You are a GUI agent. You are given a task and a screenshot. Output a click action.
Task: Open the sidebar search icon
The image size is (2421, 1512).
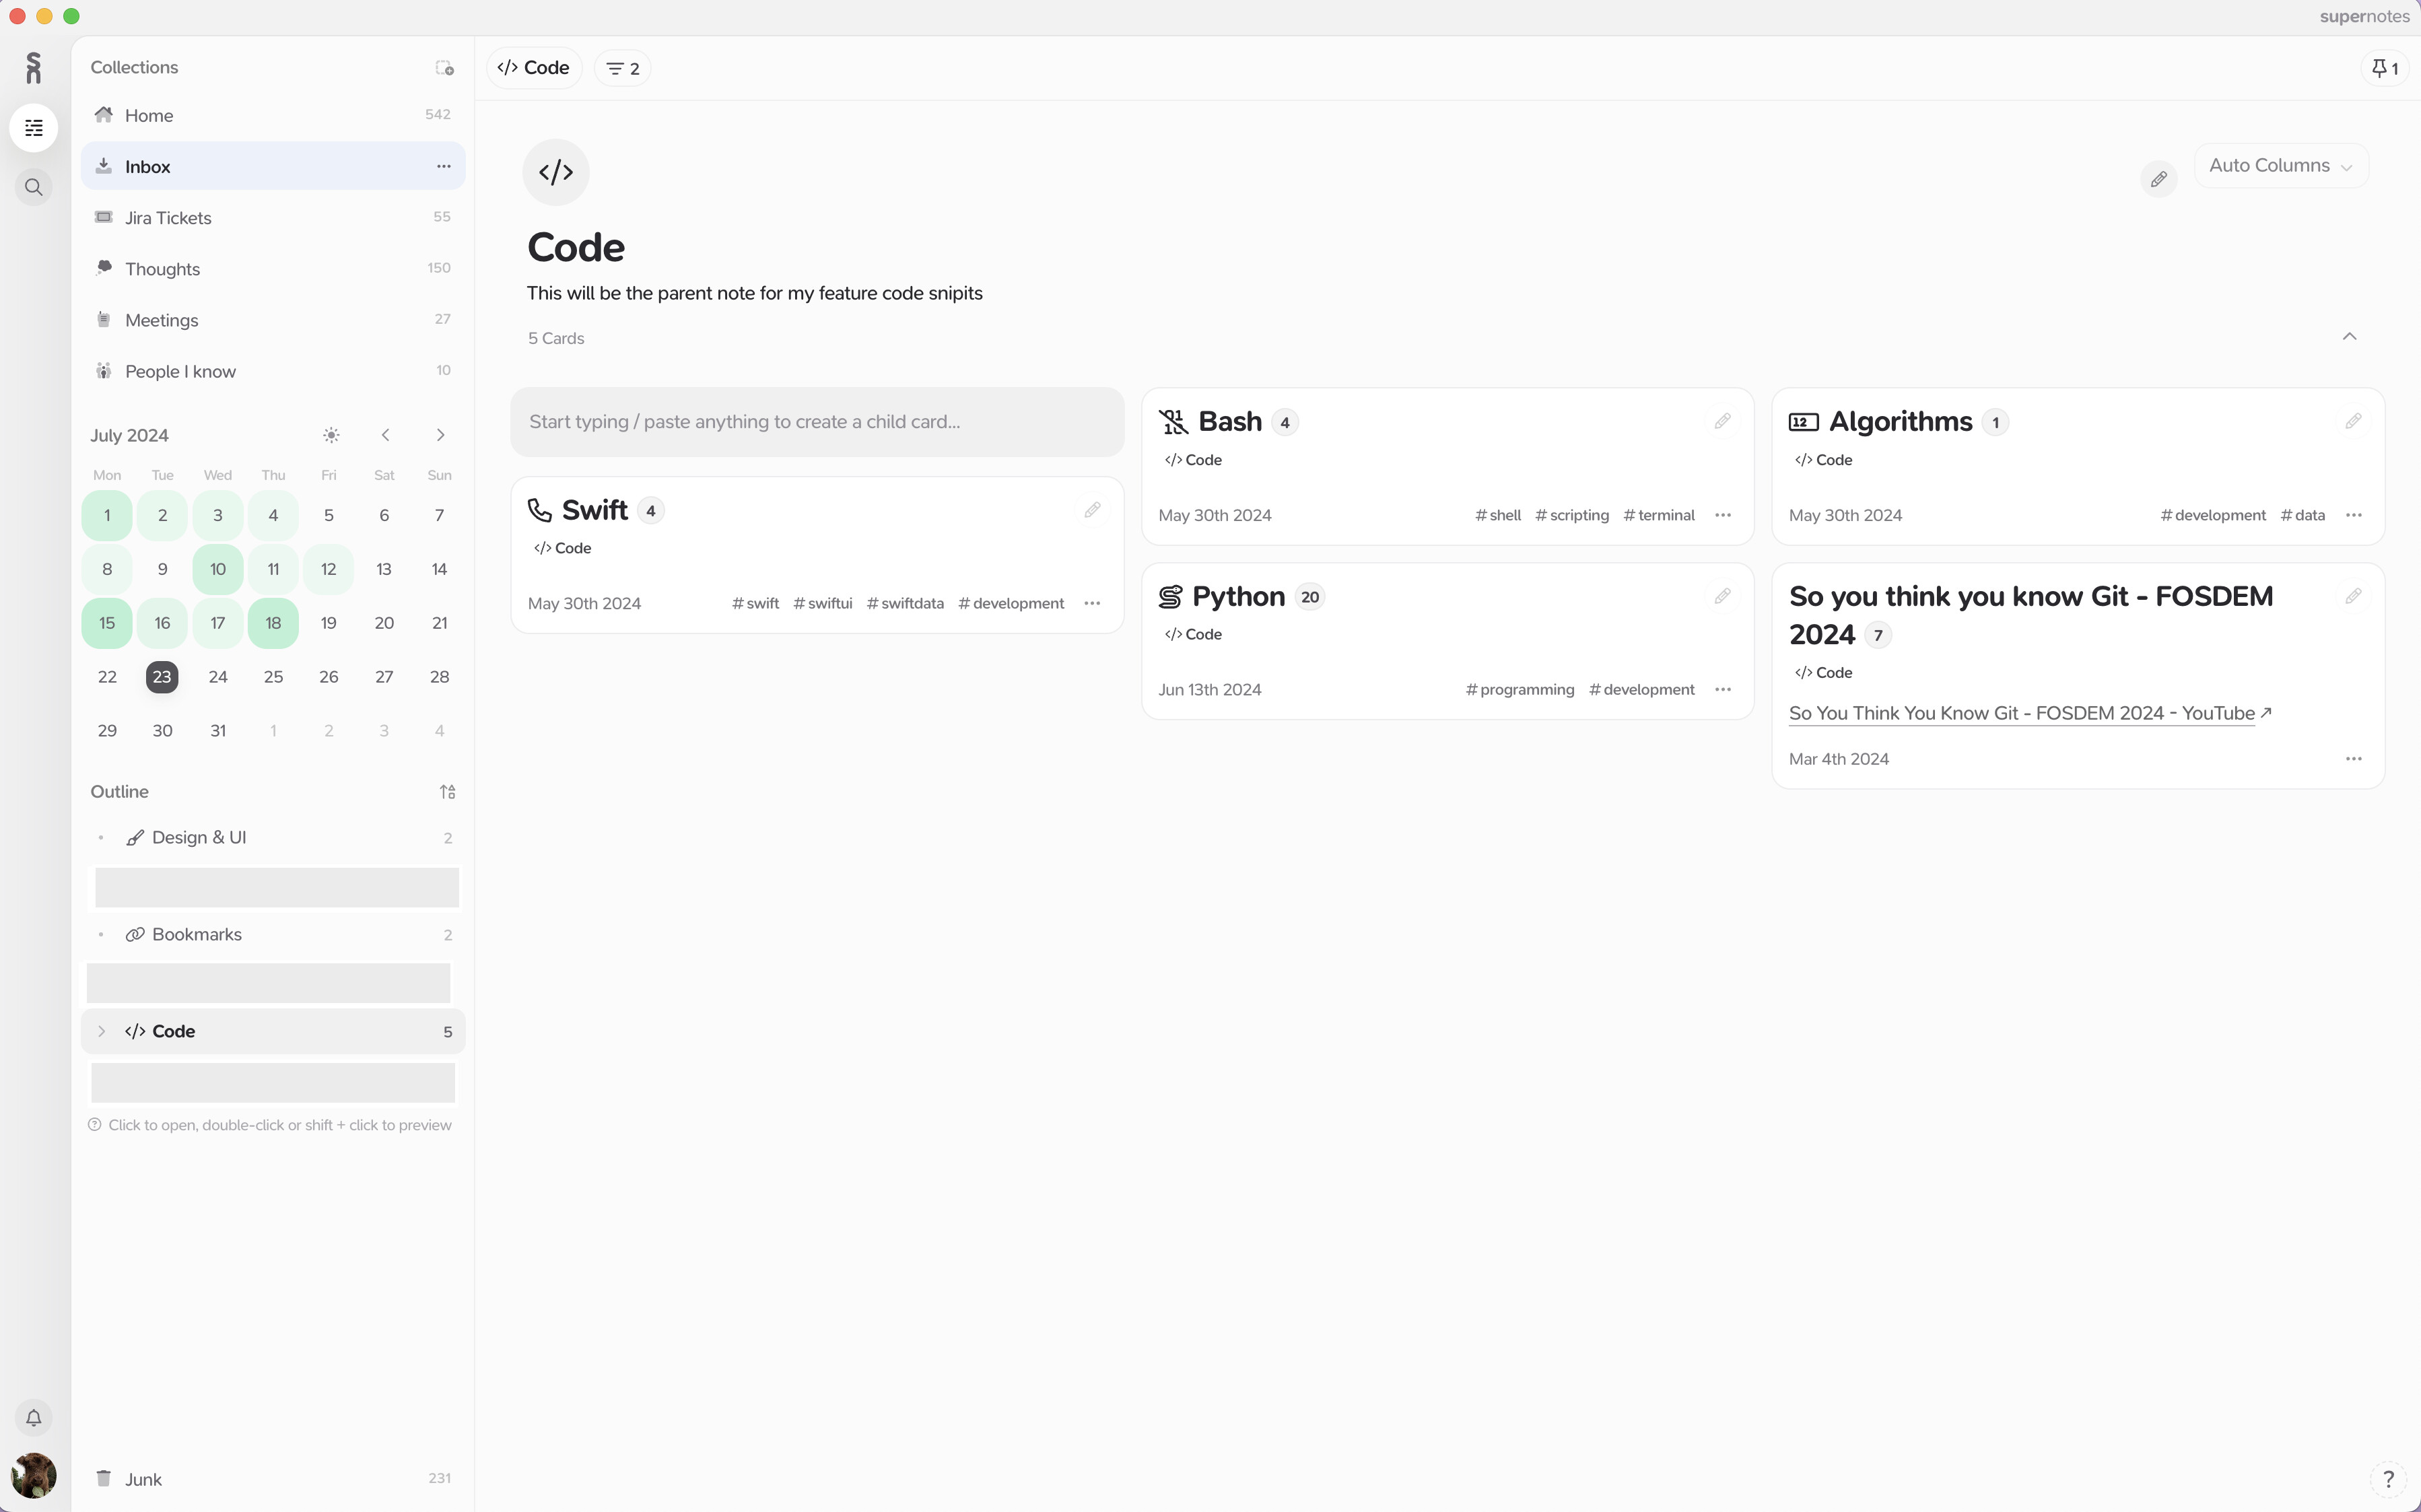click(x=33, y=186)
